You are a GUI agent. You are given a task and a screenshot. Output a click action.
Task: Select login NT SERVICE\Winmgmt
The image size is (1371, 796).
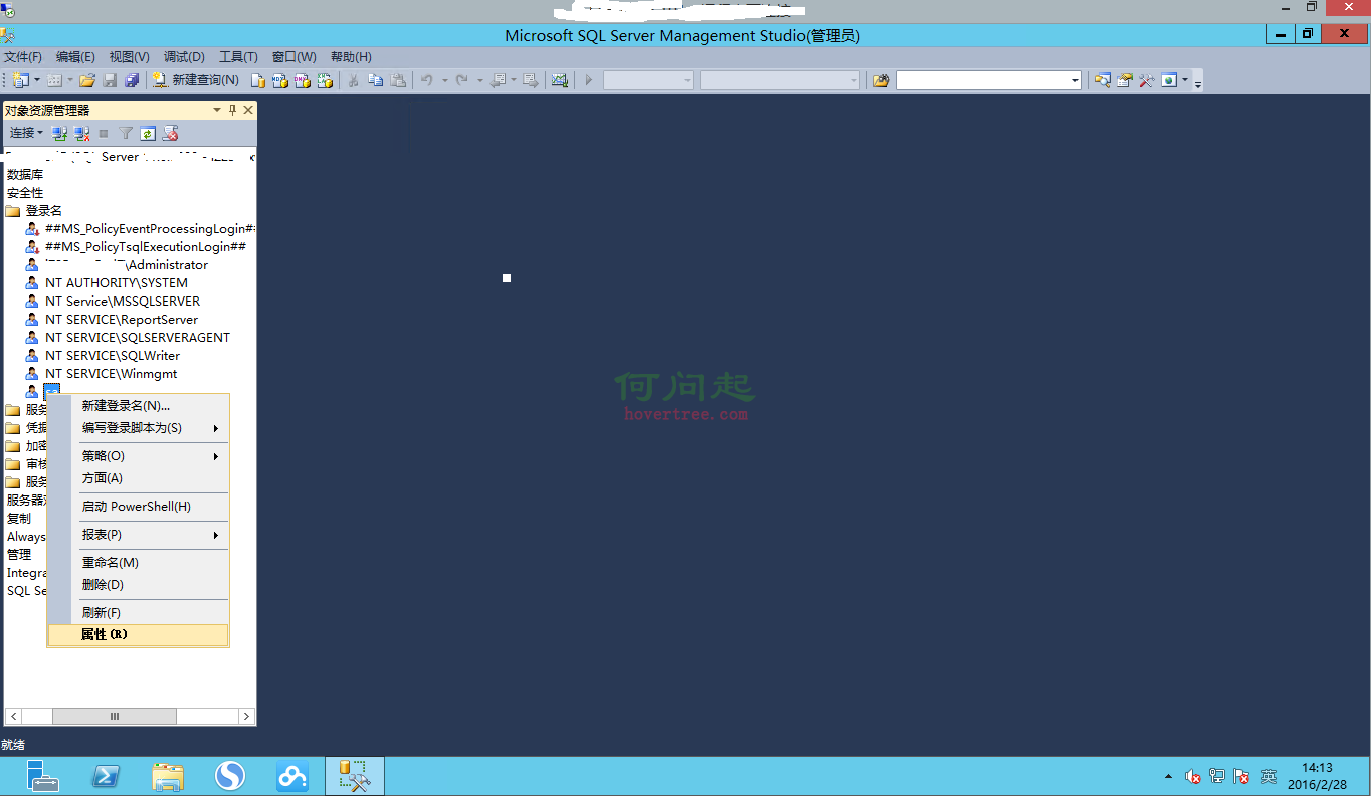(111, 374)
